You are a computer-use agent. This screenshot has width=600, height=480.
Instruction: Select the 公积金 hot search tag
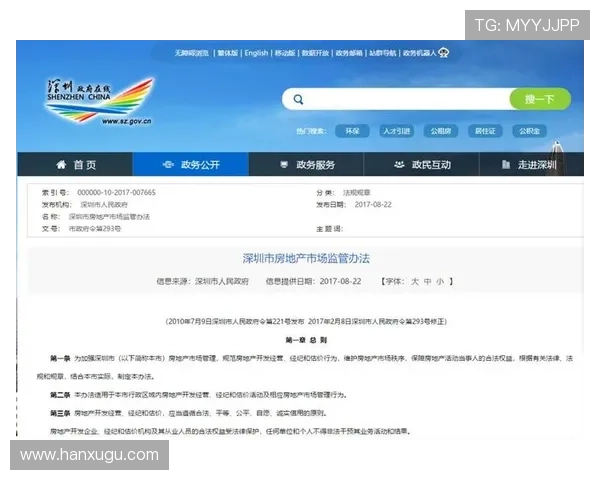[530, 131]
